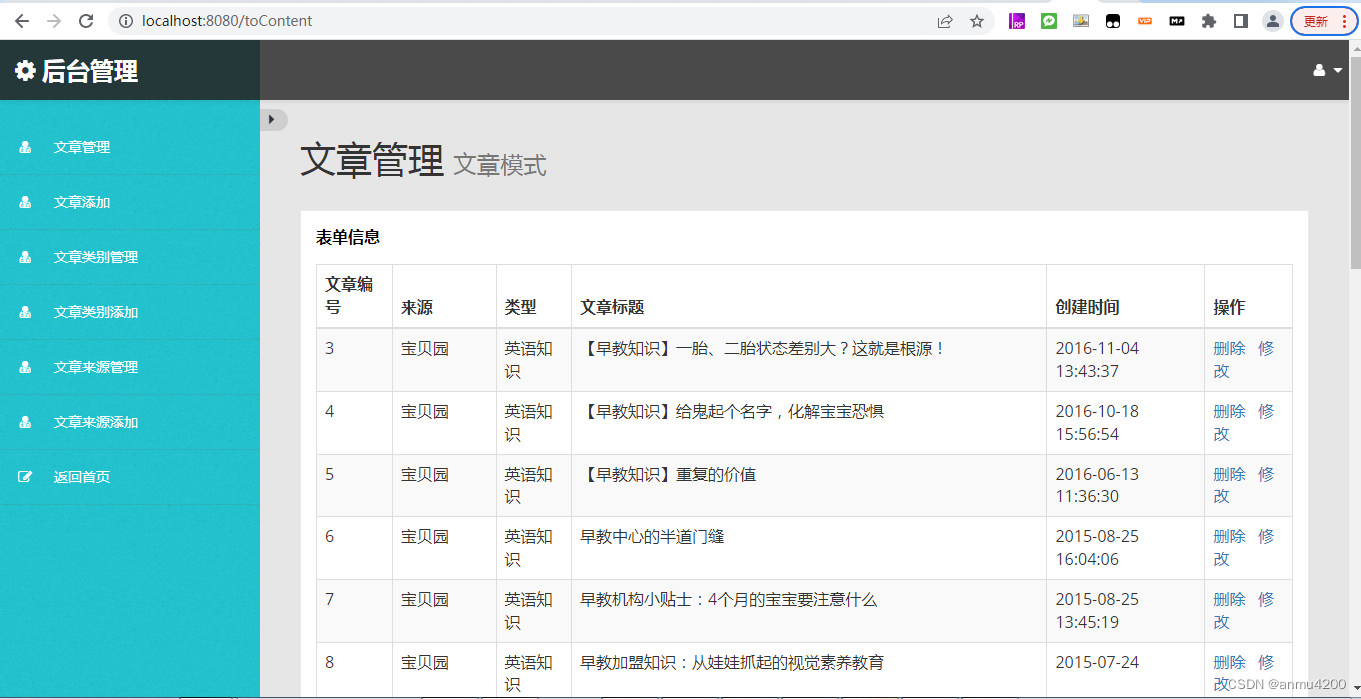Click the 类型 column header
Viewport: 1361px width, 699px height.
(x=520, y=307)
